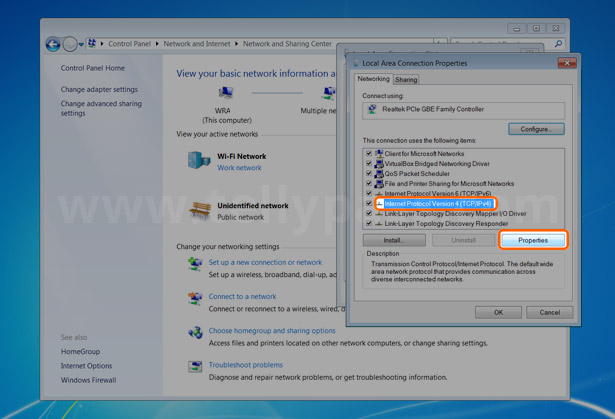Click the Multiple networks icon in map

pos(329,93)
